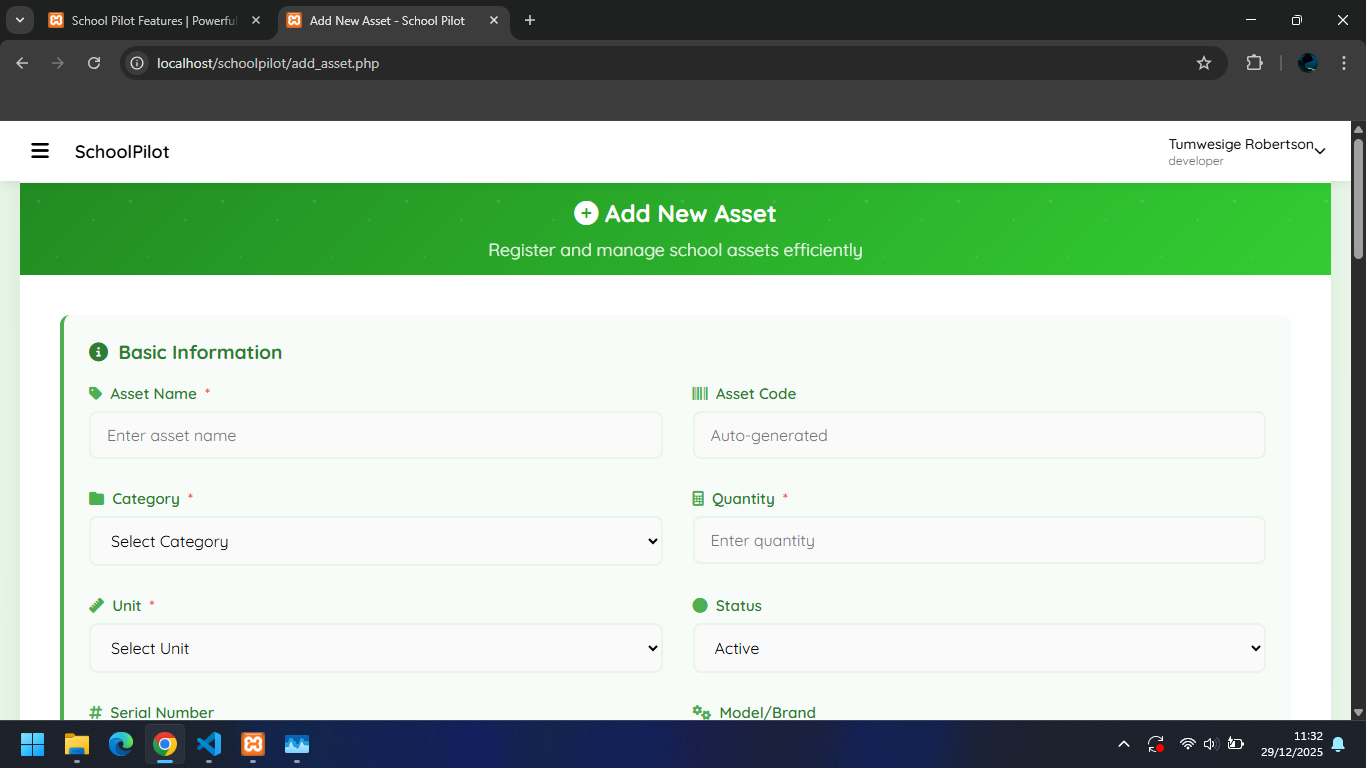Change the Status dropdown from Active
This screenshot has height=768, width=1366.
[x=978, y=648]
